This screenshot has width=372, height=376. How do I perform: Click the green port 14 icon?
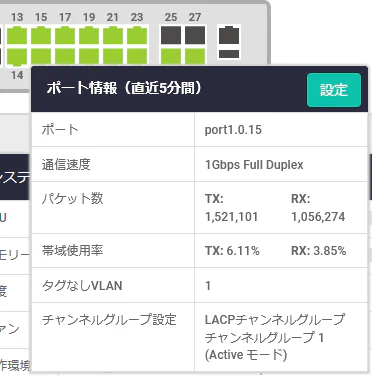coord(17,57)
